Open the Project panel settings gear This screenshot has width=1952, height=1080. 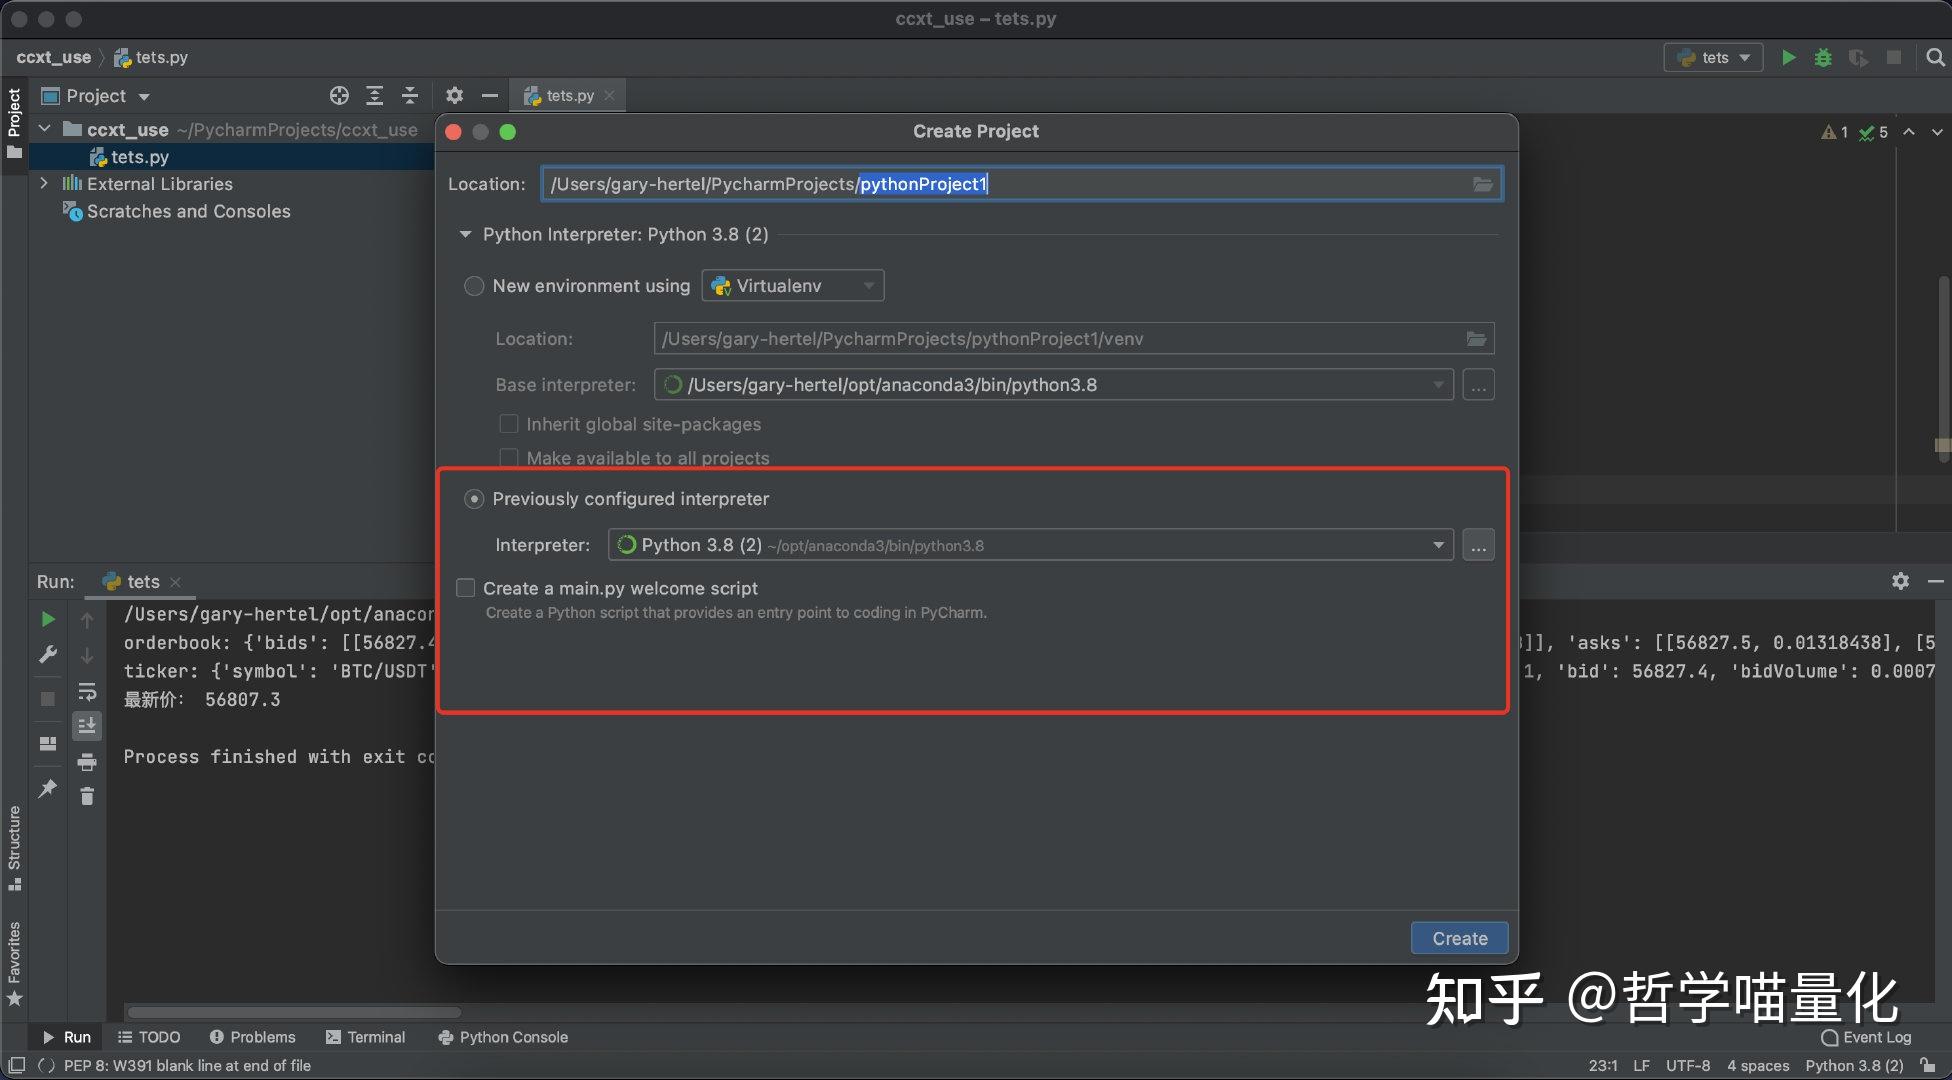pyautogui.click(x=454, y=95)
